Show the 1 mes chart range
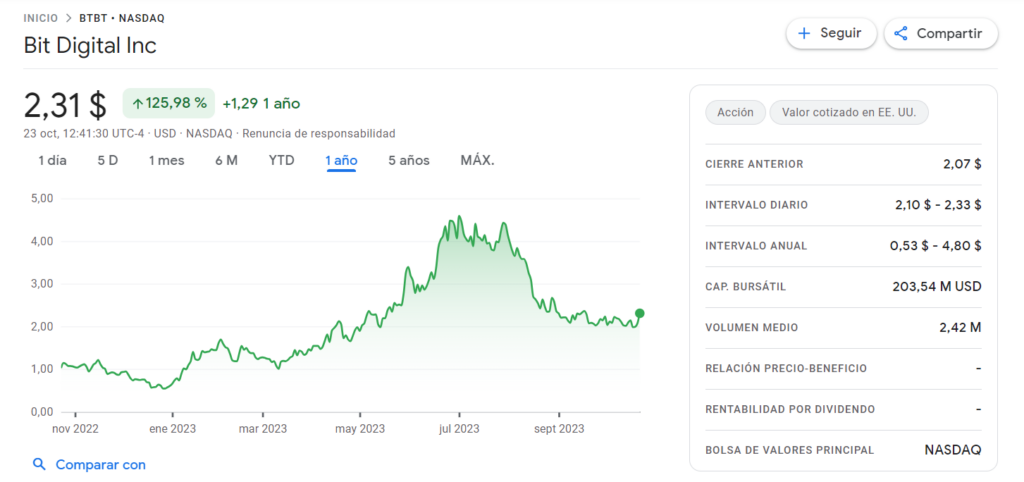Screen dimensions: 1024x482 tap(166, 160)
